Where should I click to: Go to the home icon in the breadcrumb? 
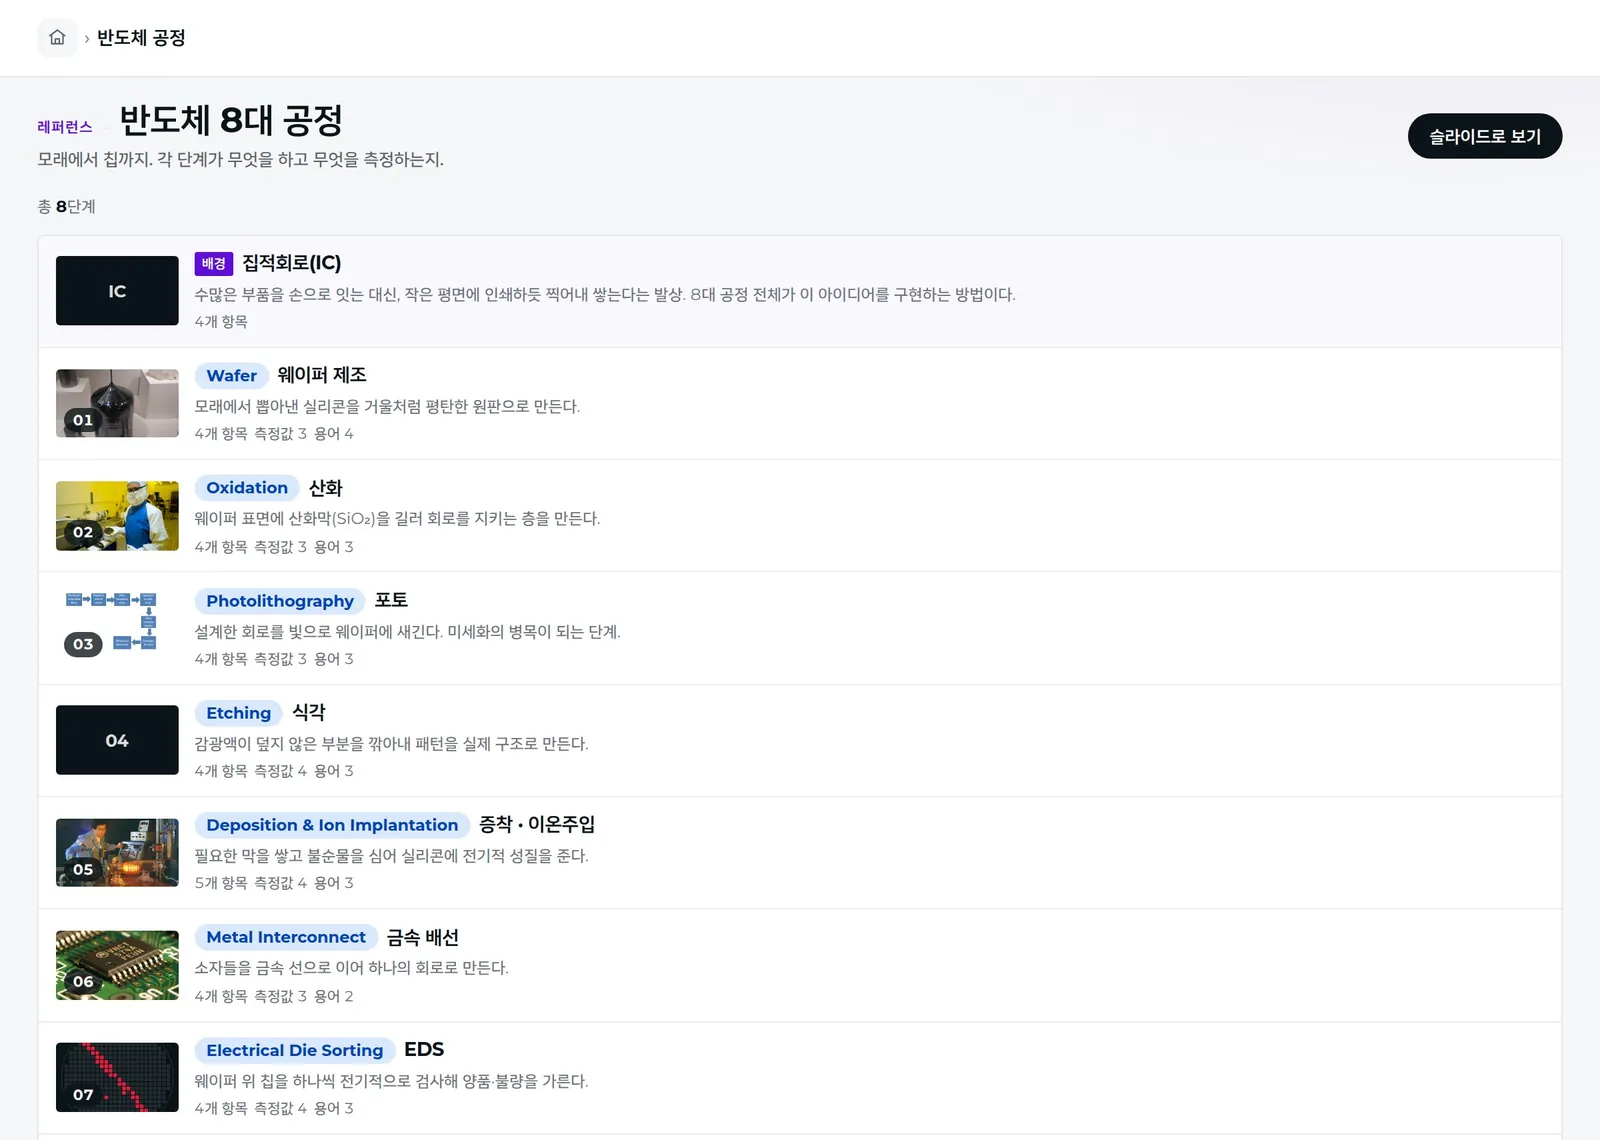[57, 38]
